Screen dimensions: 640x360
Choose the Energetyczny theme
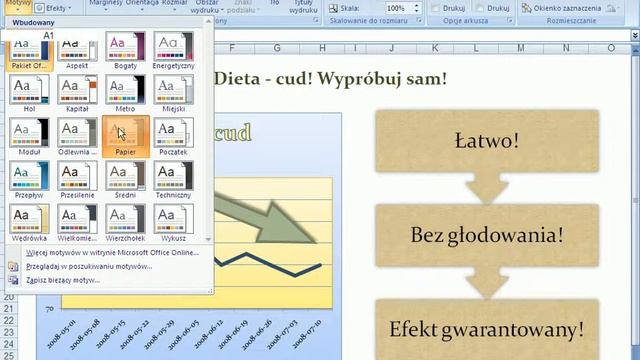coord(173,51)
